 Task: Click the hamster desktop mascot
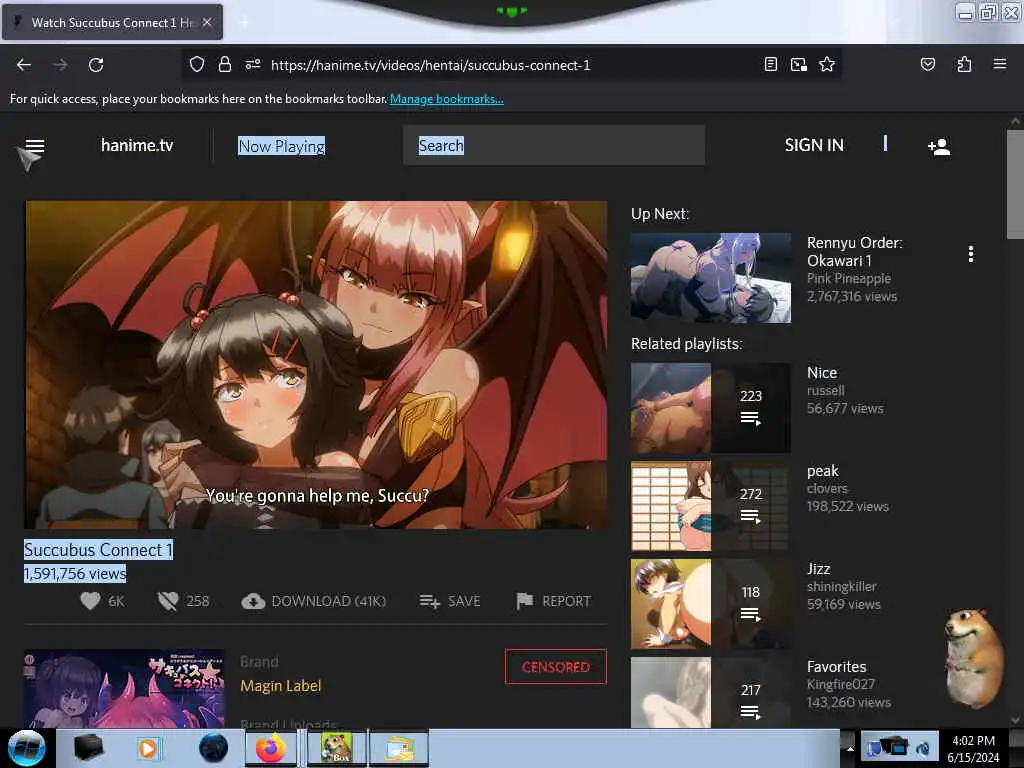point(973,658)
